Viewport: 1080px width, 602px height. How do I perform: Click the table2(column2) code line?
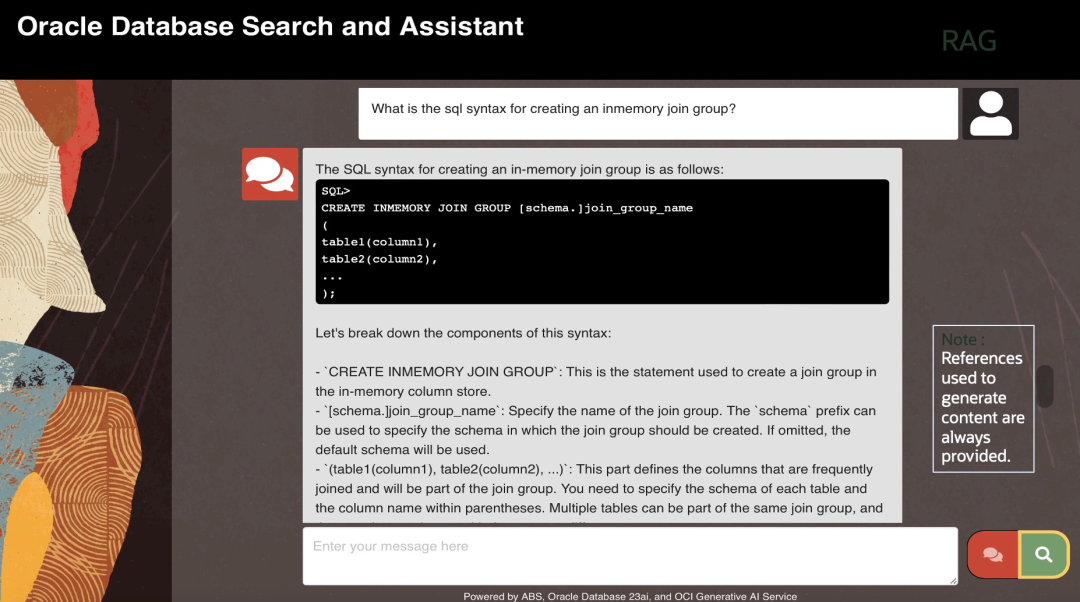[x=379, y=259]
